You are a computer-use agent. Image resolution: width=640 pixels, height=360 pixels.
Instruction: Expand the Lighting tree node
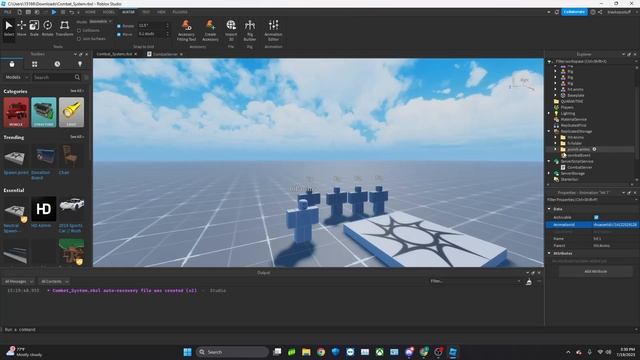point(549,113)
